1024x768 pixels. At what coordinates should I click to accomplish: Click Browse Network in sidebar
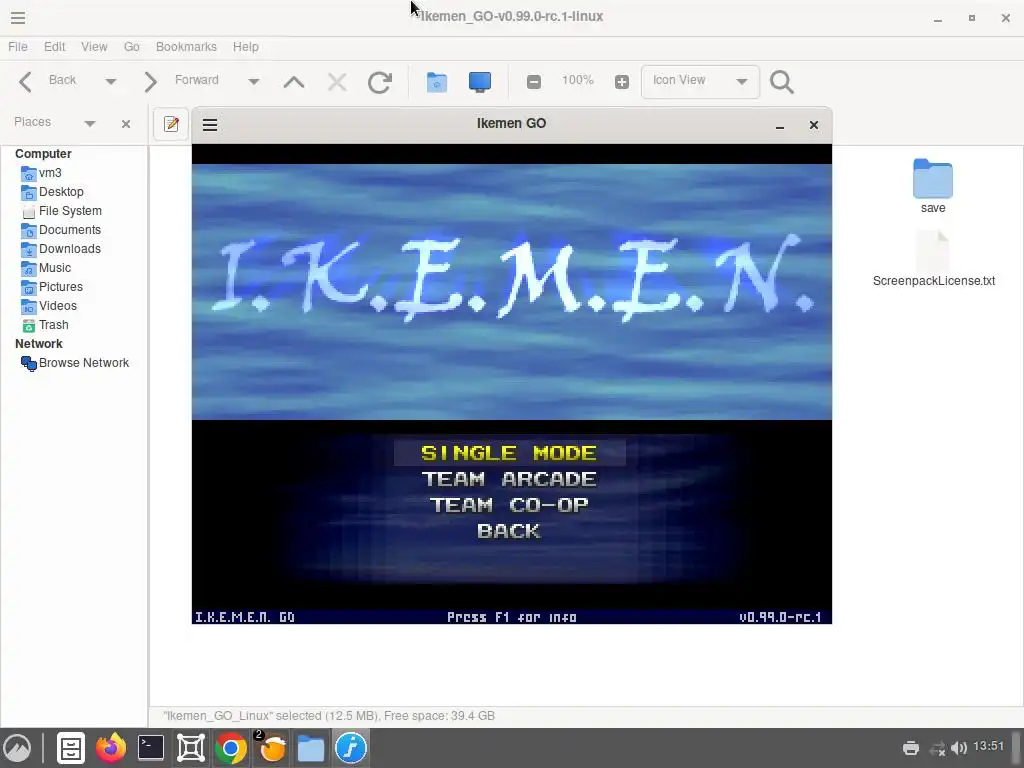tap(75, 363)
